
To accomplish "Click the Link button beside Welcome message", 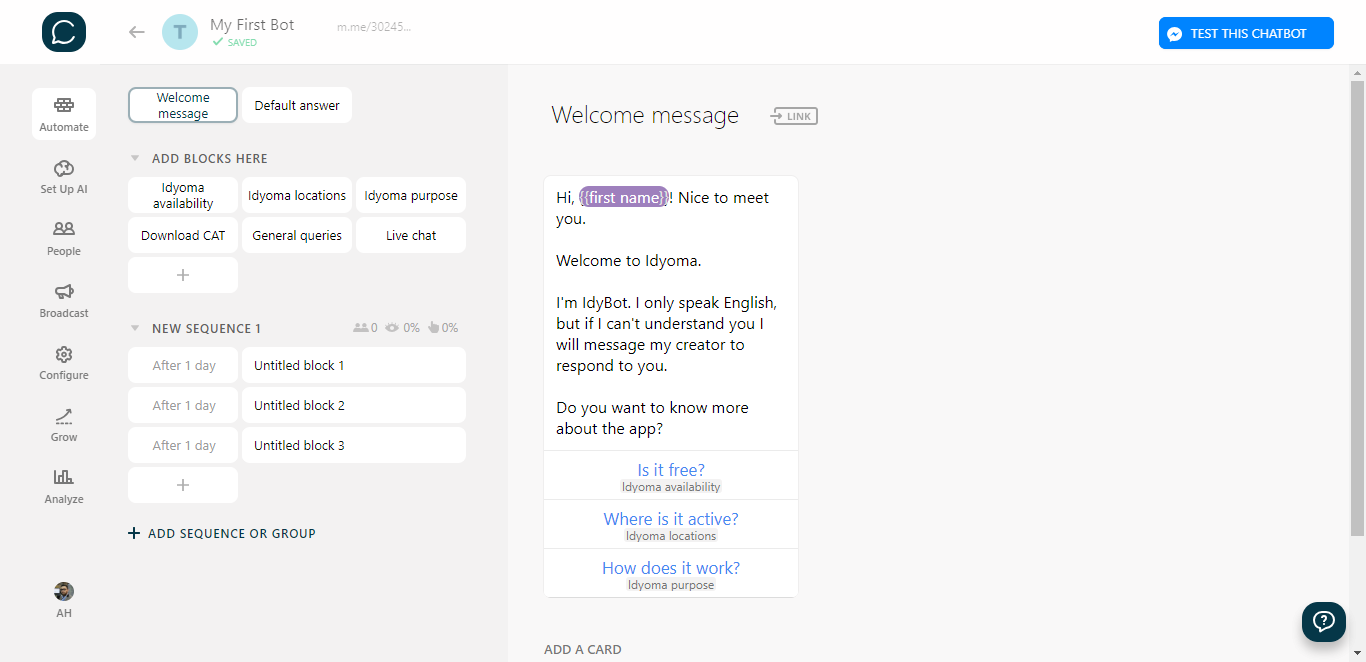I will pyautogui.click(x=794, y=116).
